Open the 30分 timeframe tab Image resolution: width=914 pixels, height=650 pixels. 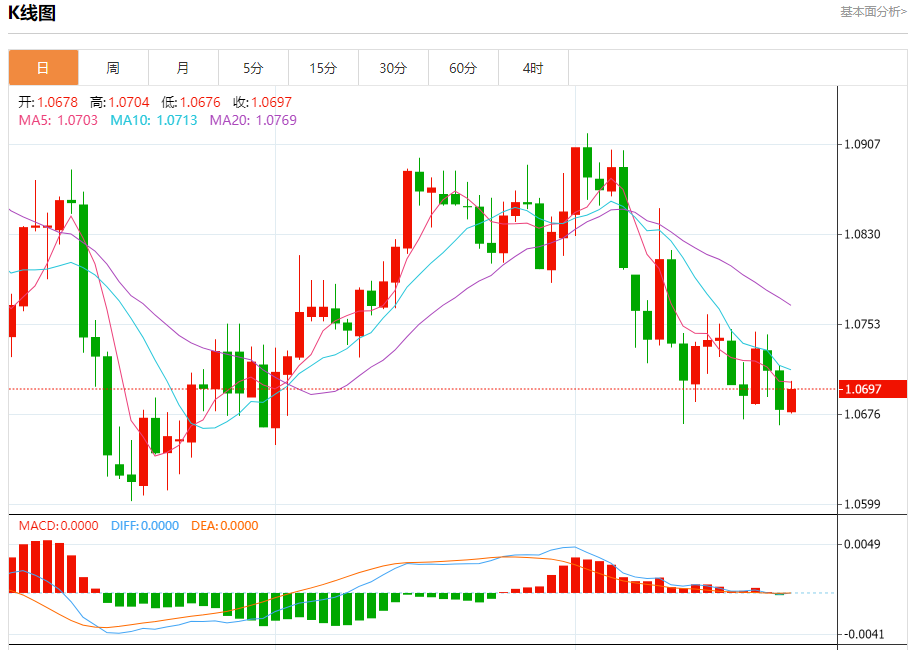pyautogui.click(x=393, y=68)
